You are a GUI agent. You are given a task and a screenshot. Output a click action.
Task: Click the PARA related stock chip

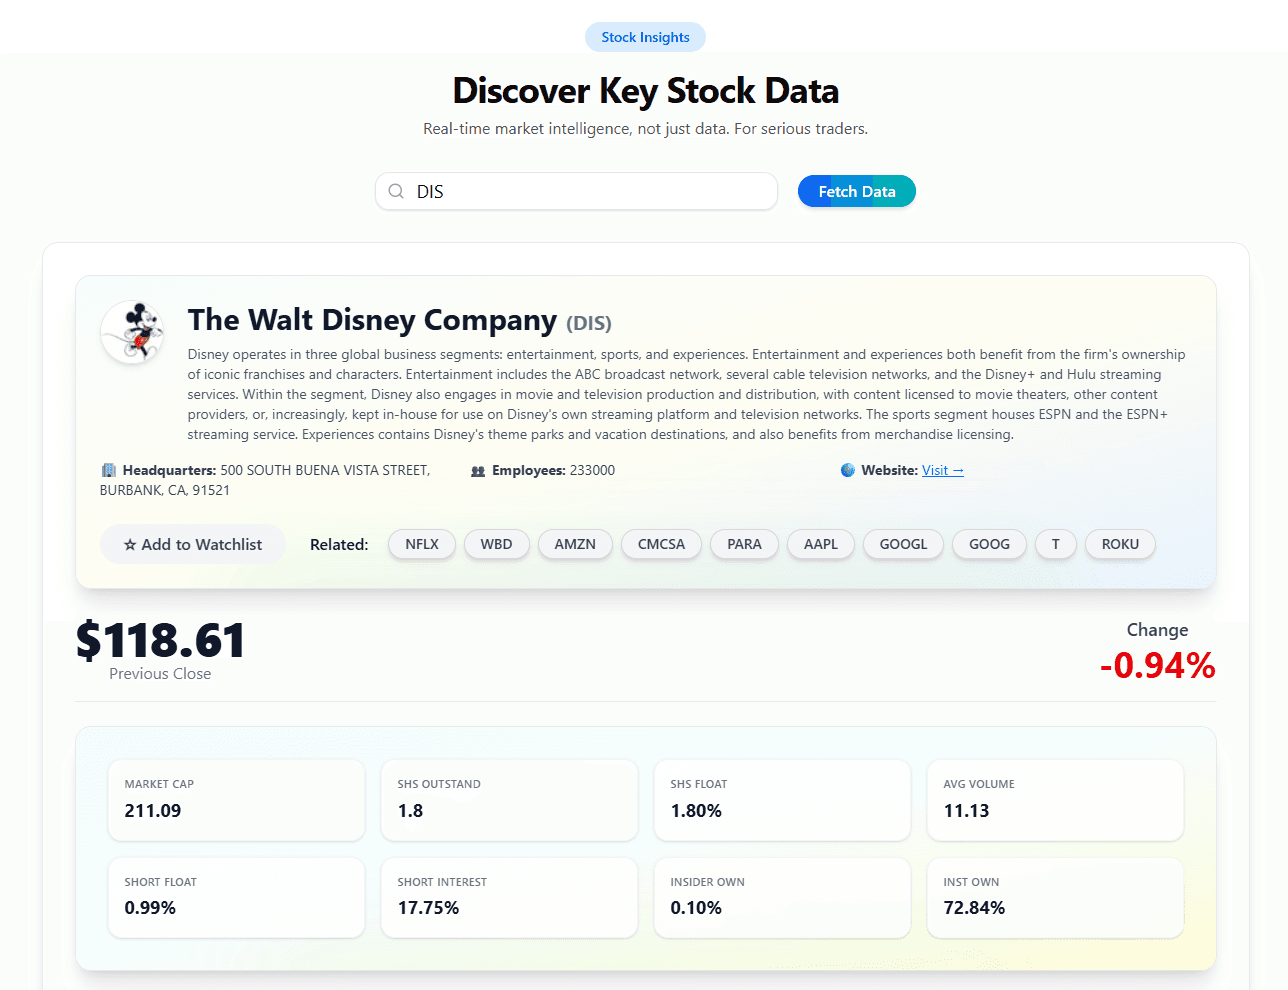click(x=744, y=544)
